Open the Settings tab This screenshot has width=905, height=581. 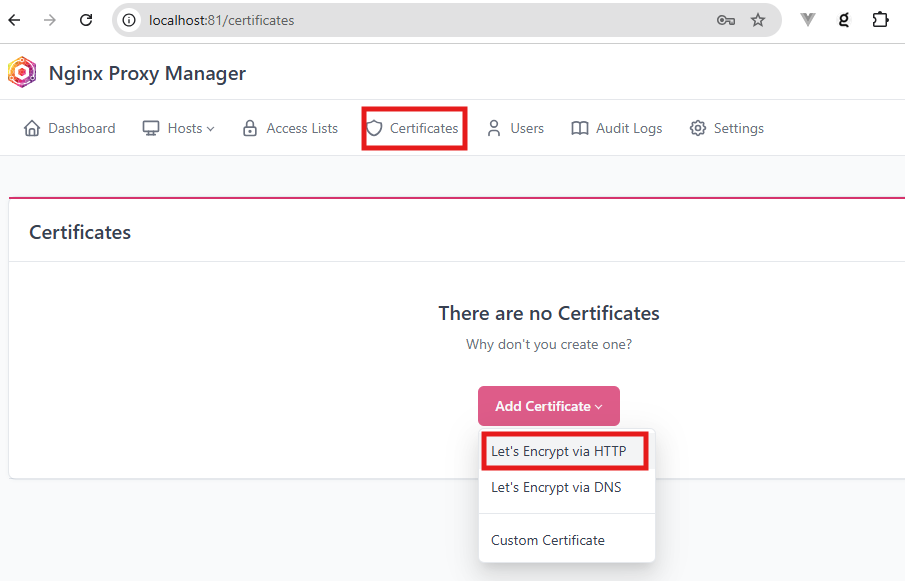(x=727, y=128)
